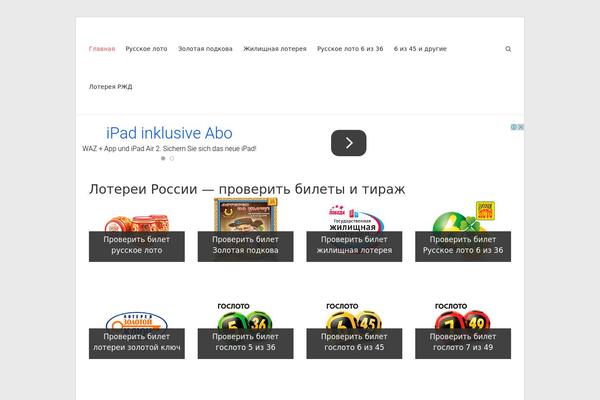The height and width of the screenshot is (400, 600).
Task: Click iPad inklusive Abo ad headline
Action: pyautogui.click(x=169, y=133)
